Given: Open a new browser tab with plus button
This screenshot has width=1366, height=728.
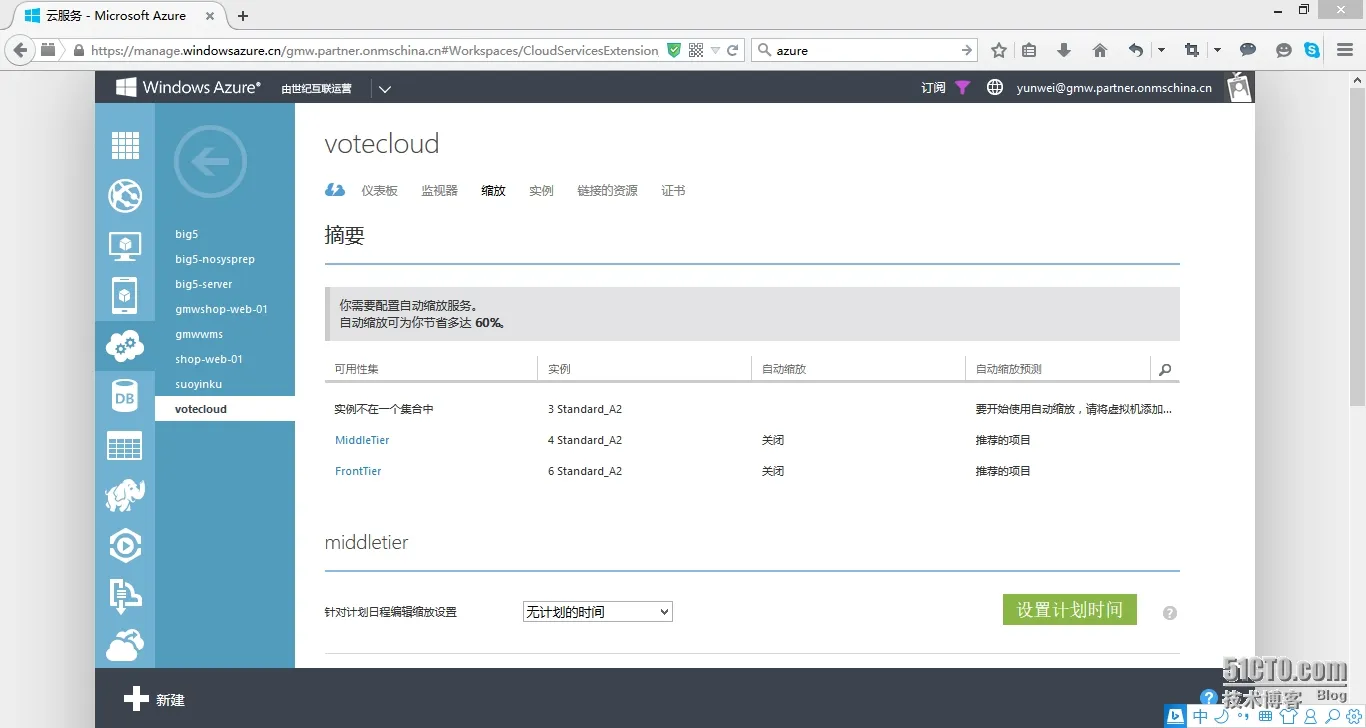Looking at the screenshot, I should [x=243, y=16].
